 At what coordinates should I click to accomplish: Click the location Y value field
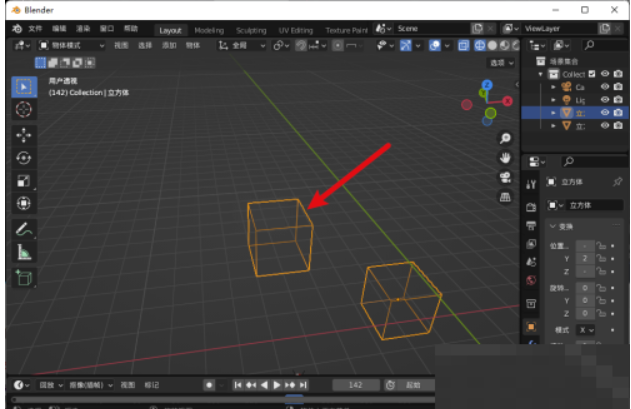coord(585,259)
